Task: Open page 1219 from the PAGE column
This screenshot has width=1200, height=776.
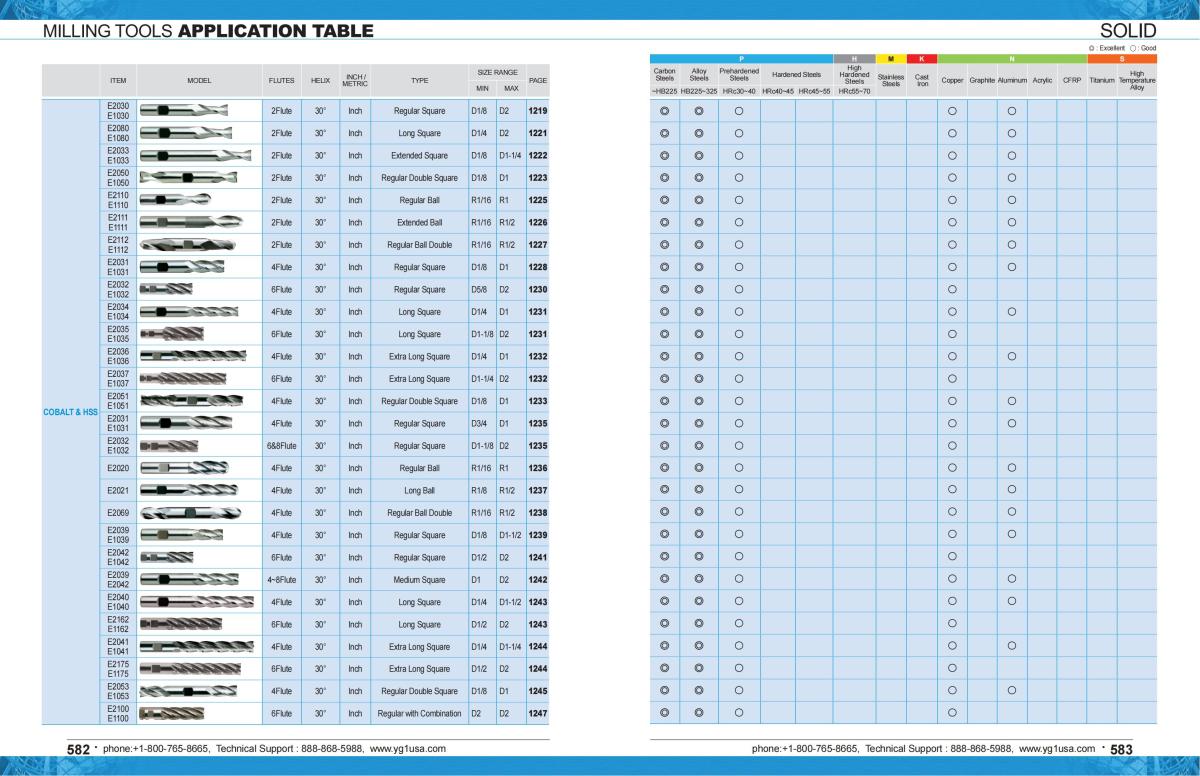Action: click(x=537, y=111)
